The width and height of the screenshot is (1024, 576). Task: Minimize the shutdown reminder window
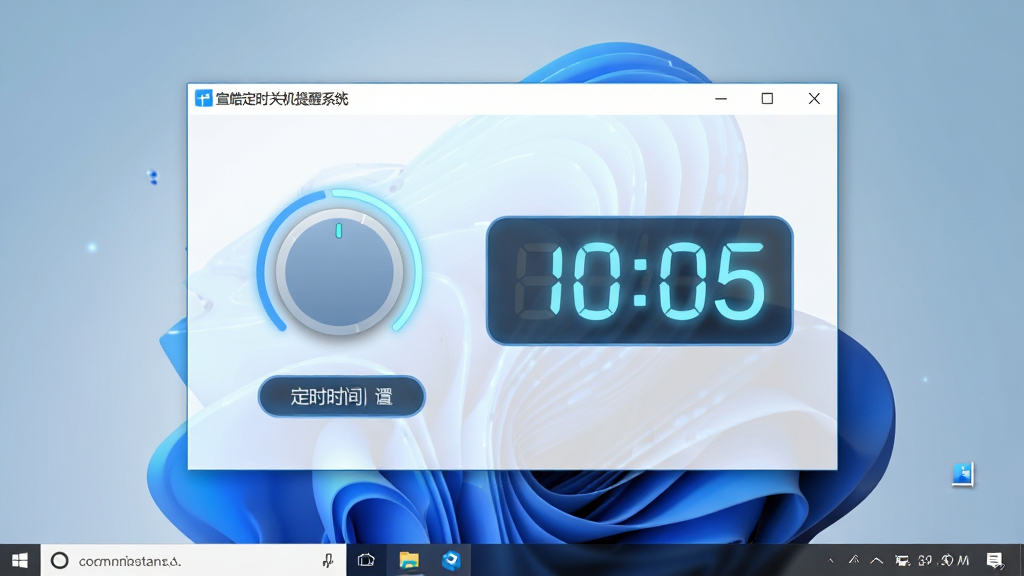[721, 99]
